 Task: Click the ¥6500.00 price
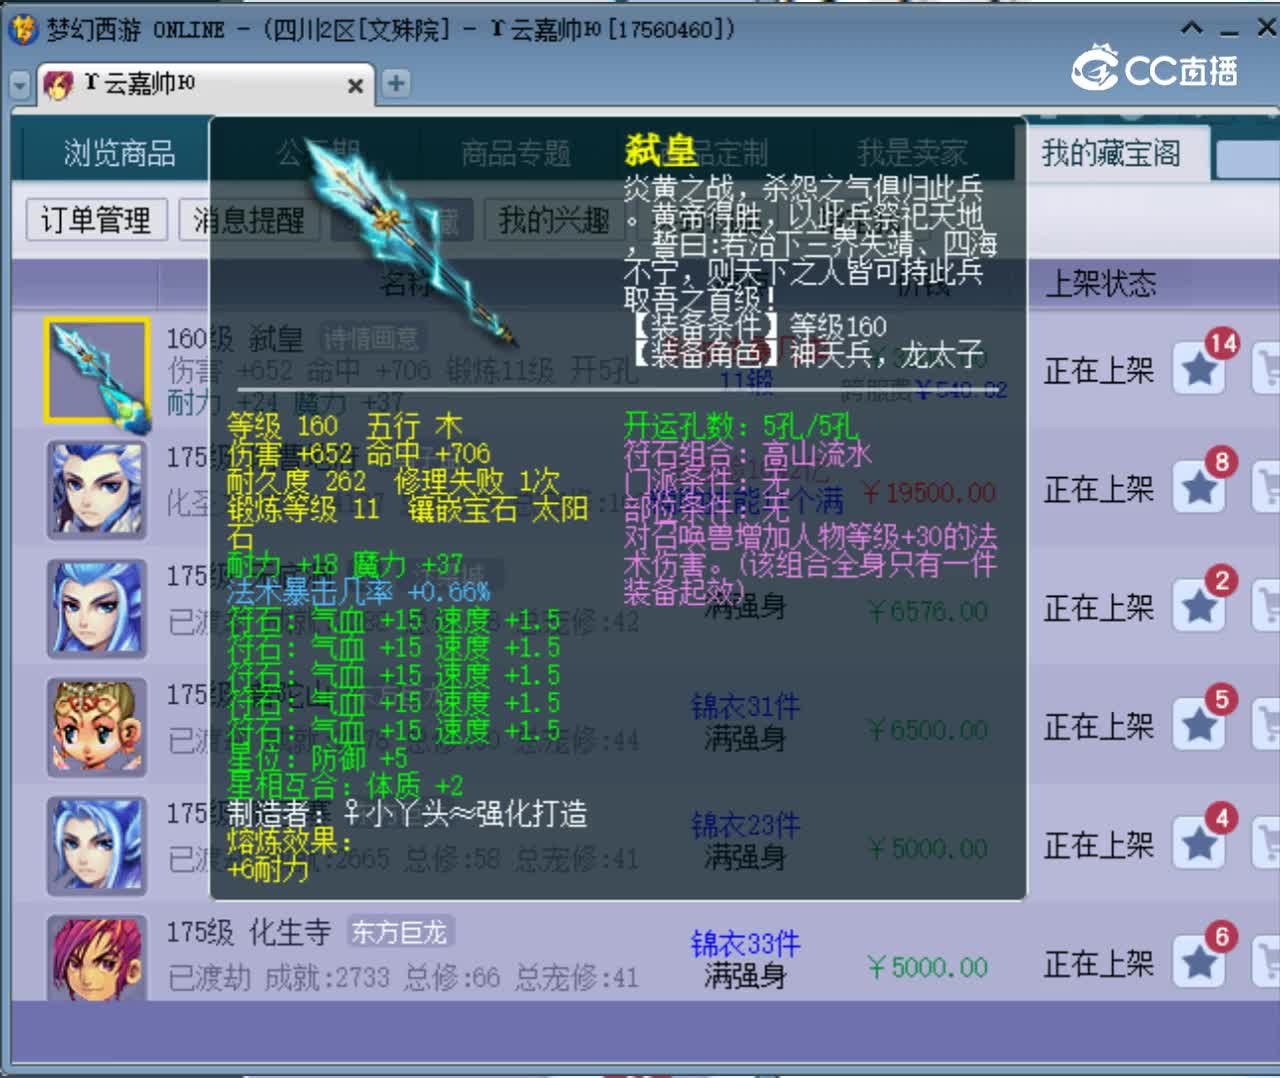tap(929, 730)
